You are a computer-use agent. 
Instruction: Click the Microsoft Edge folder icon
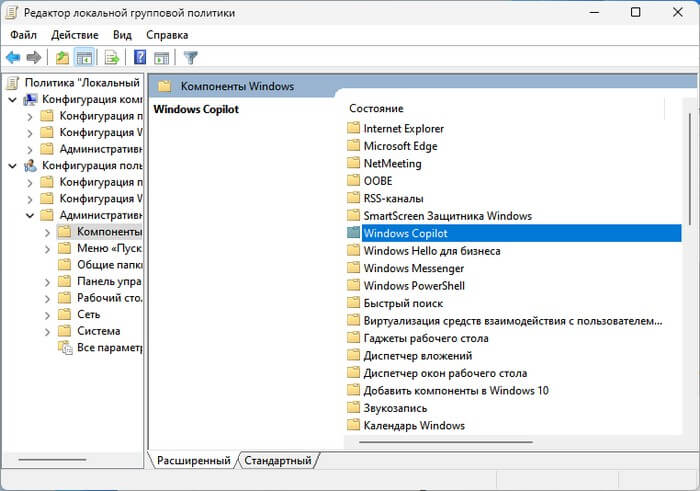coord(354,146)
